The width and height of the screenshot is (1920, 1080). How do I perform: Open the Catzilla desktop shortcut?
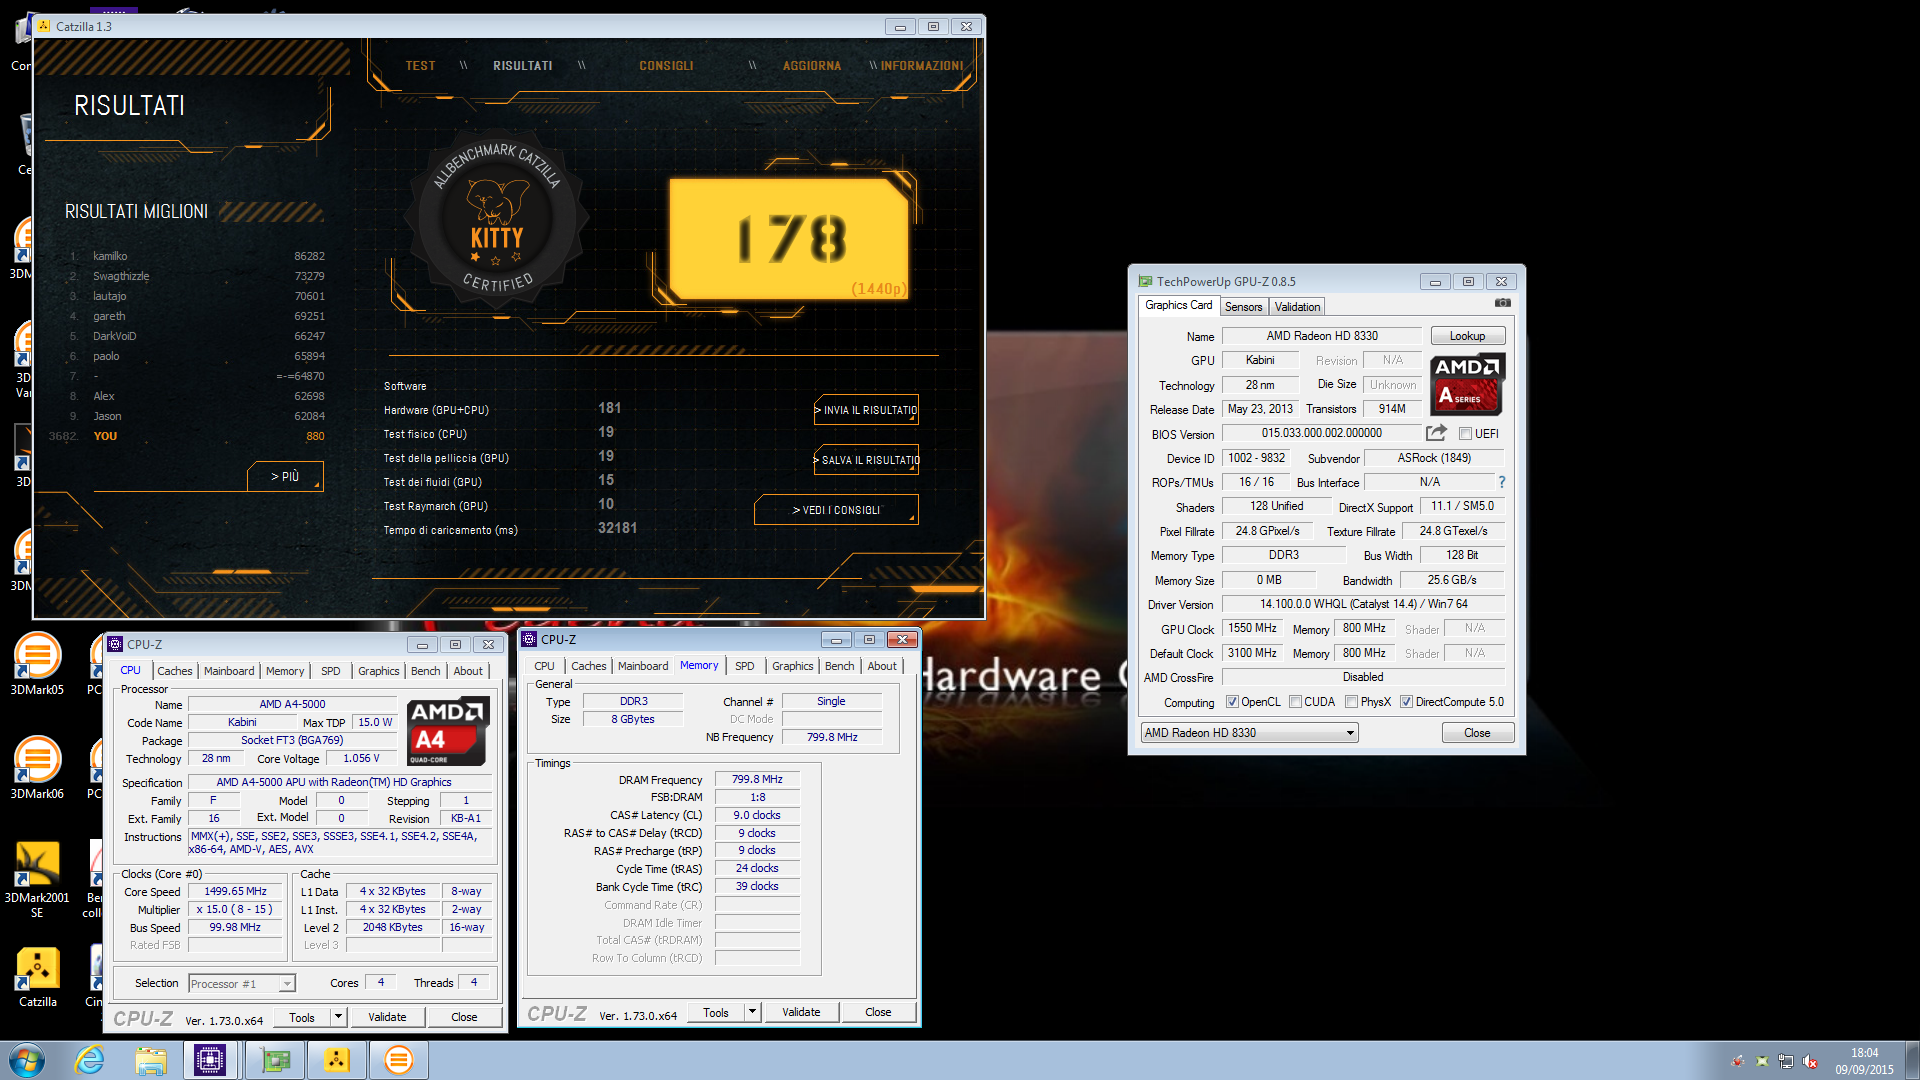point(37,976)
